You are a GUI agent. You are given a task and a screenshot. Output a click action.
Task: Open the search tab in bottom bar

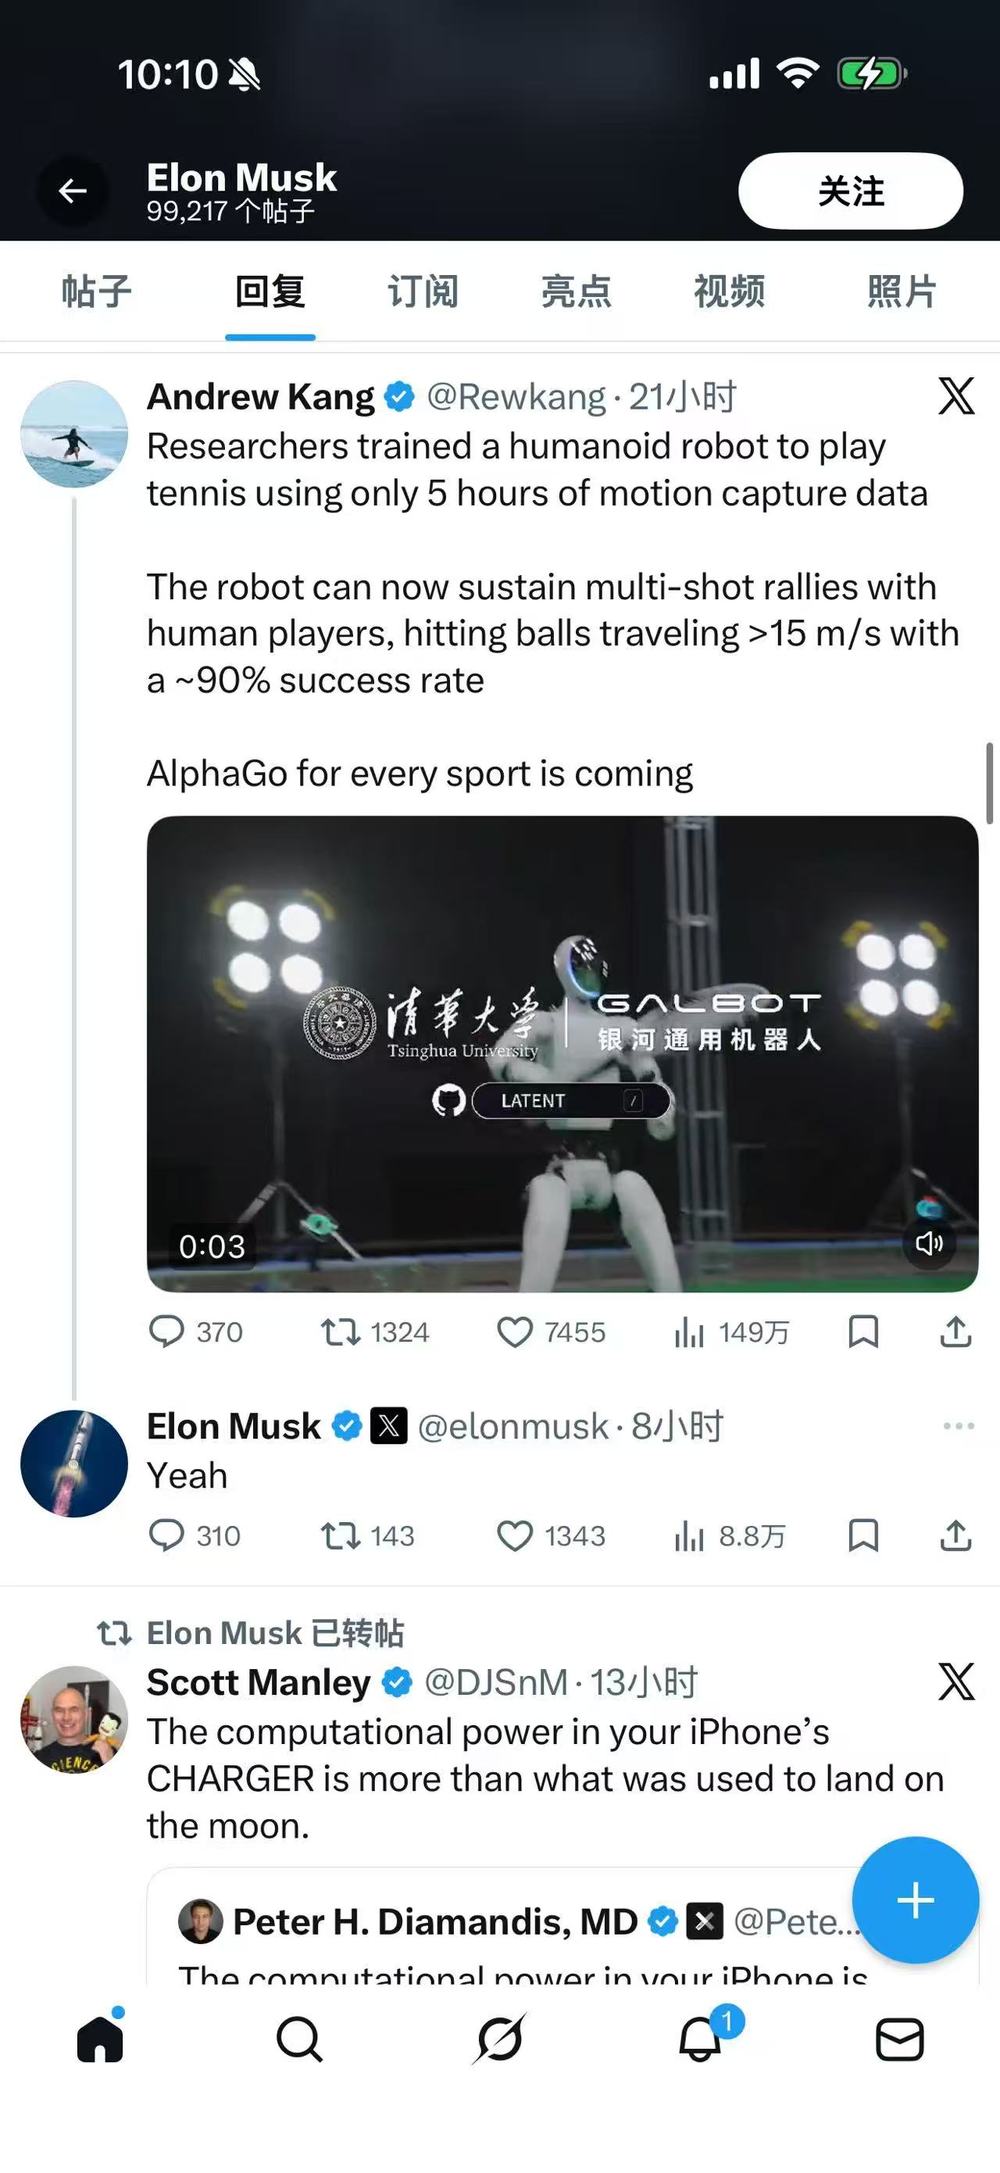[x=299, y=2039]
